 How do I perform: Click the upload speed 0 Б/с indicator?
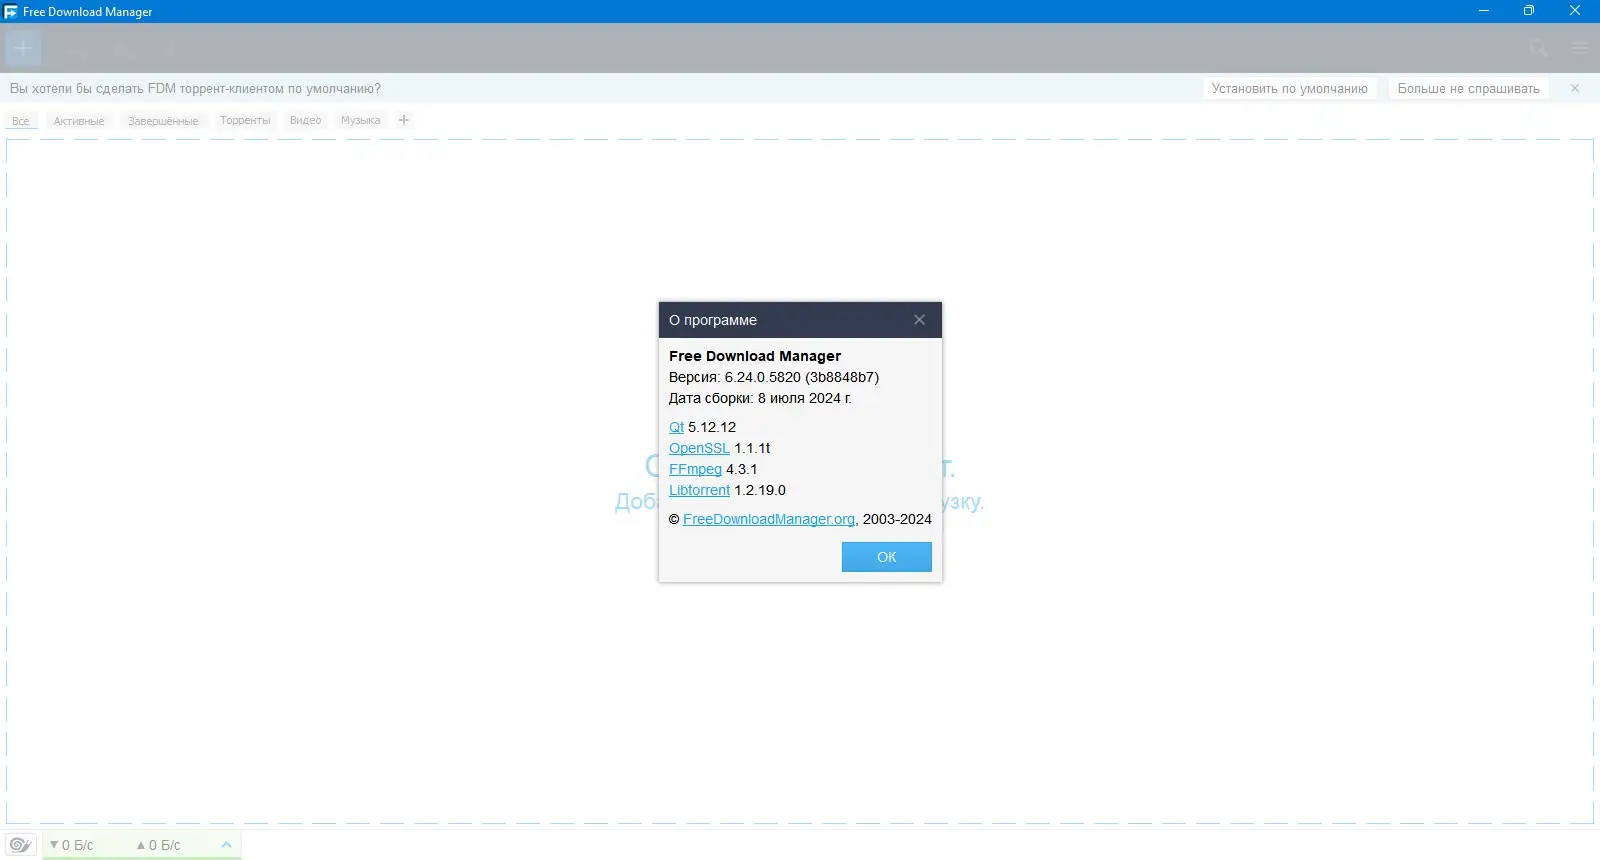(158, 845)
